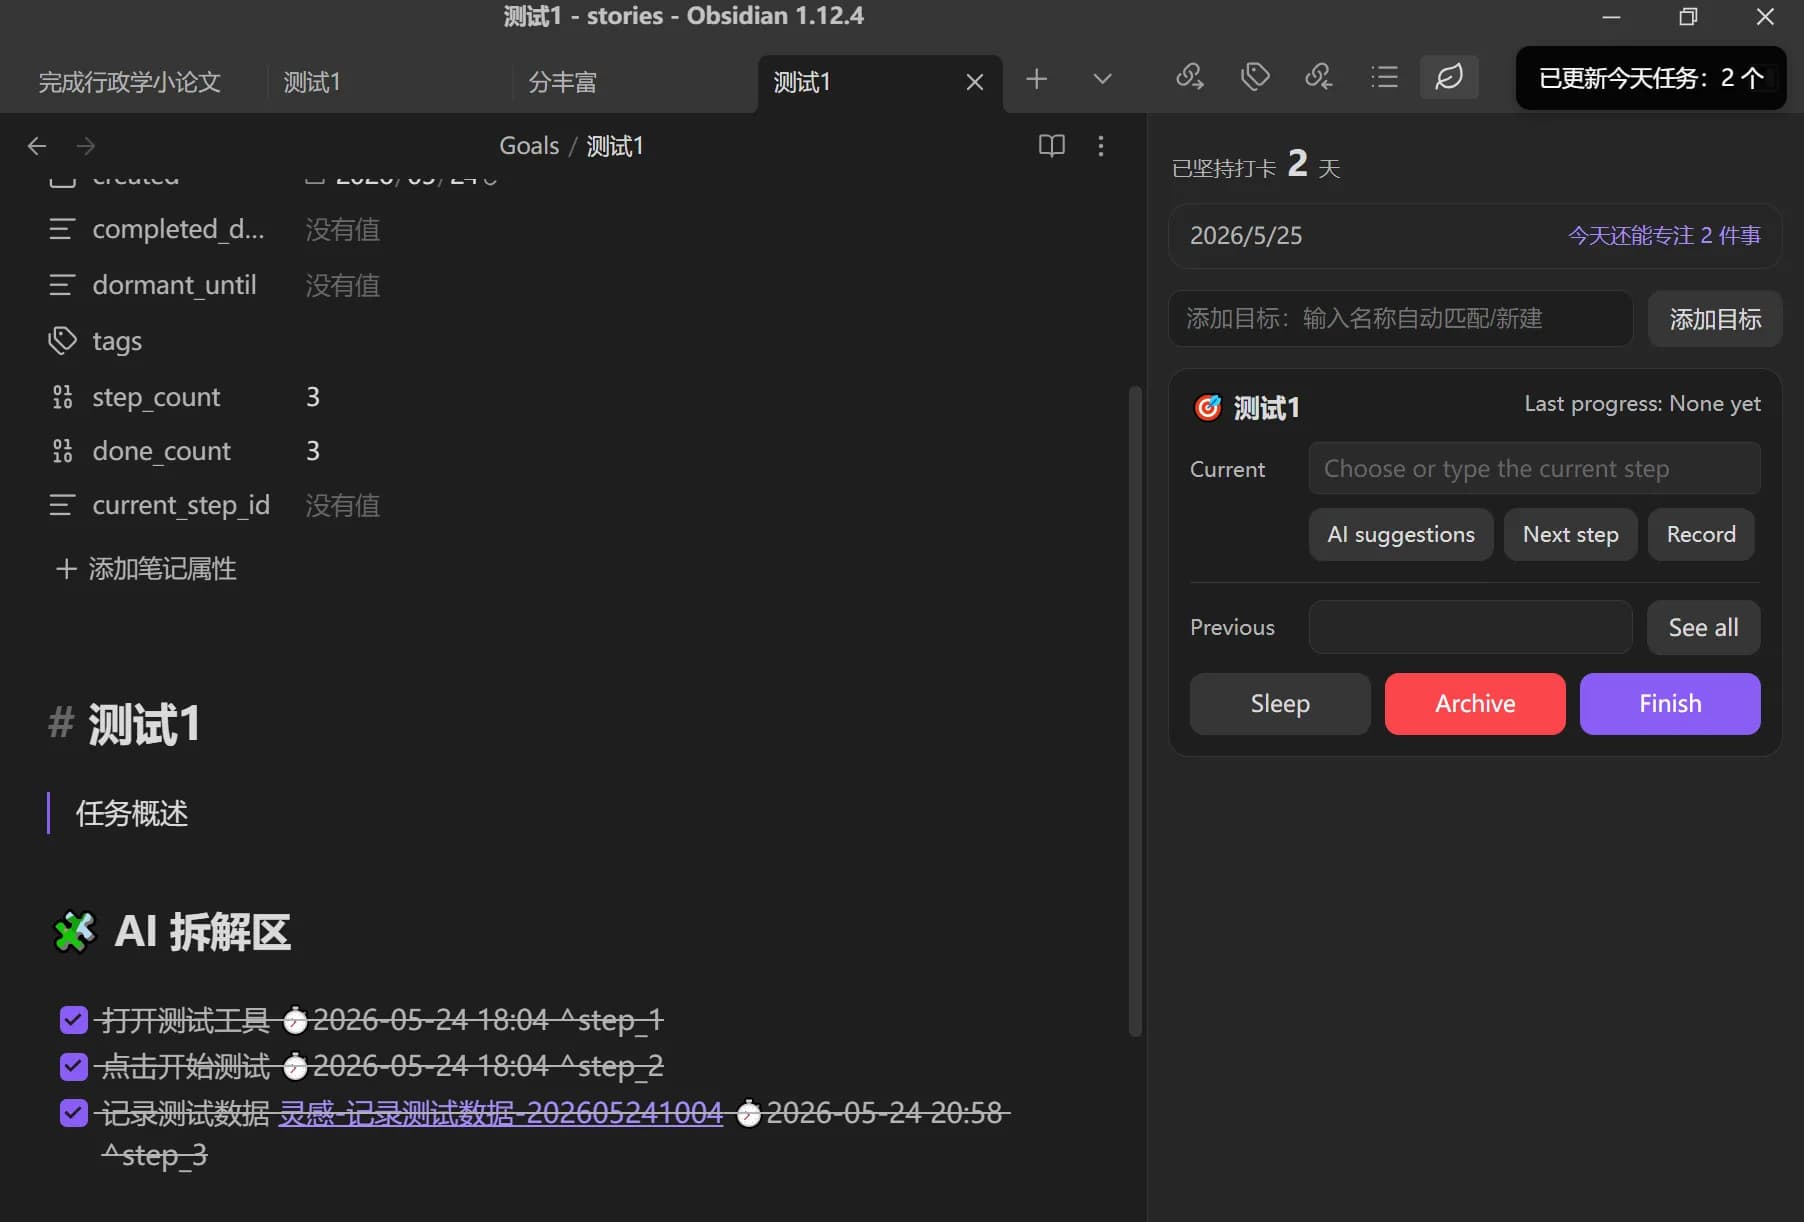Click the Sleep button
Image resolution: width=1804 pixels, height=1222 pixels.
pyautogui.click(x=1280, y=704)
